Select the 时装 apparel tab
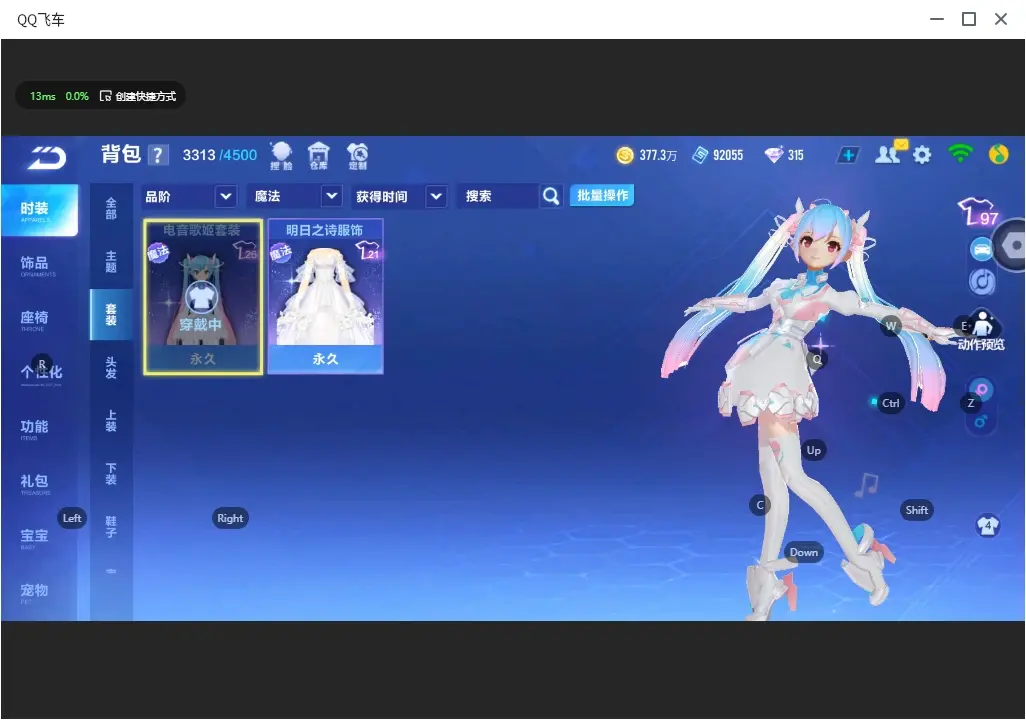 click(x=39, y=209)
